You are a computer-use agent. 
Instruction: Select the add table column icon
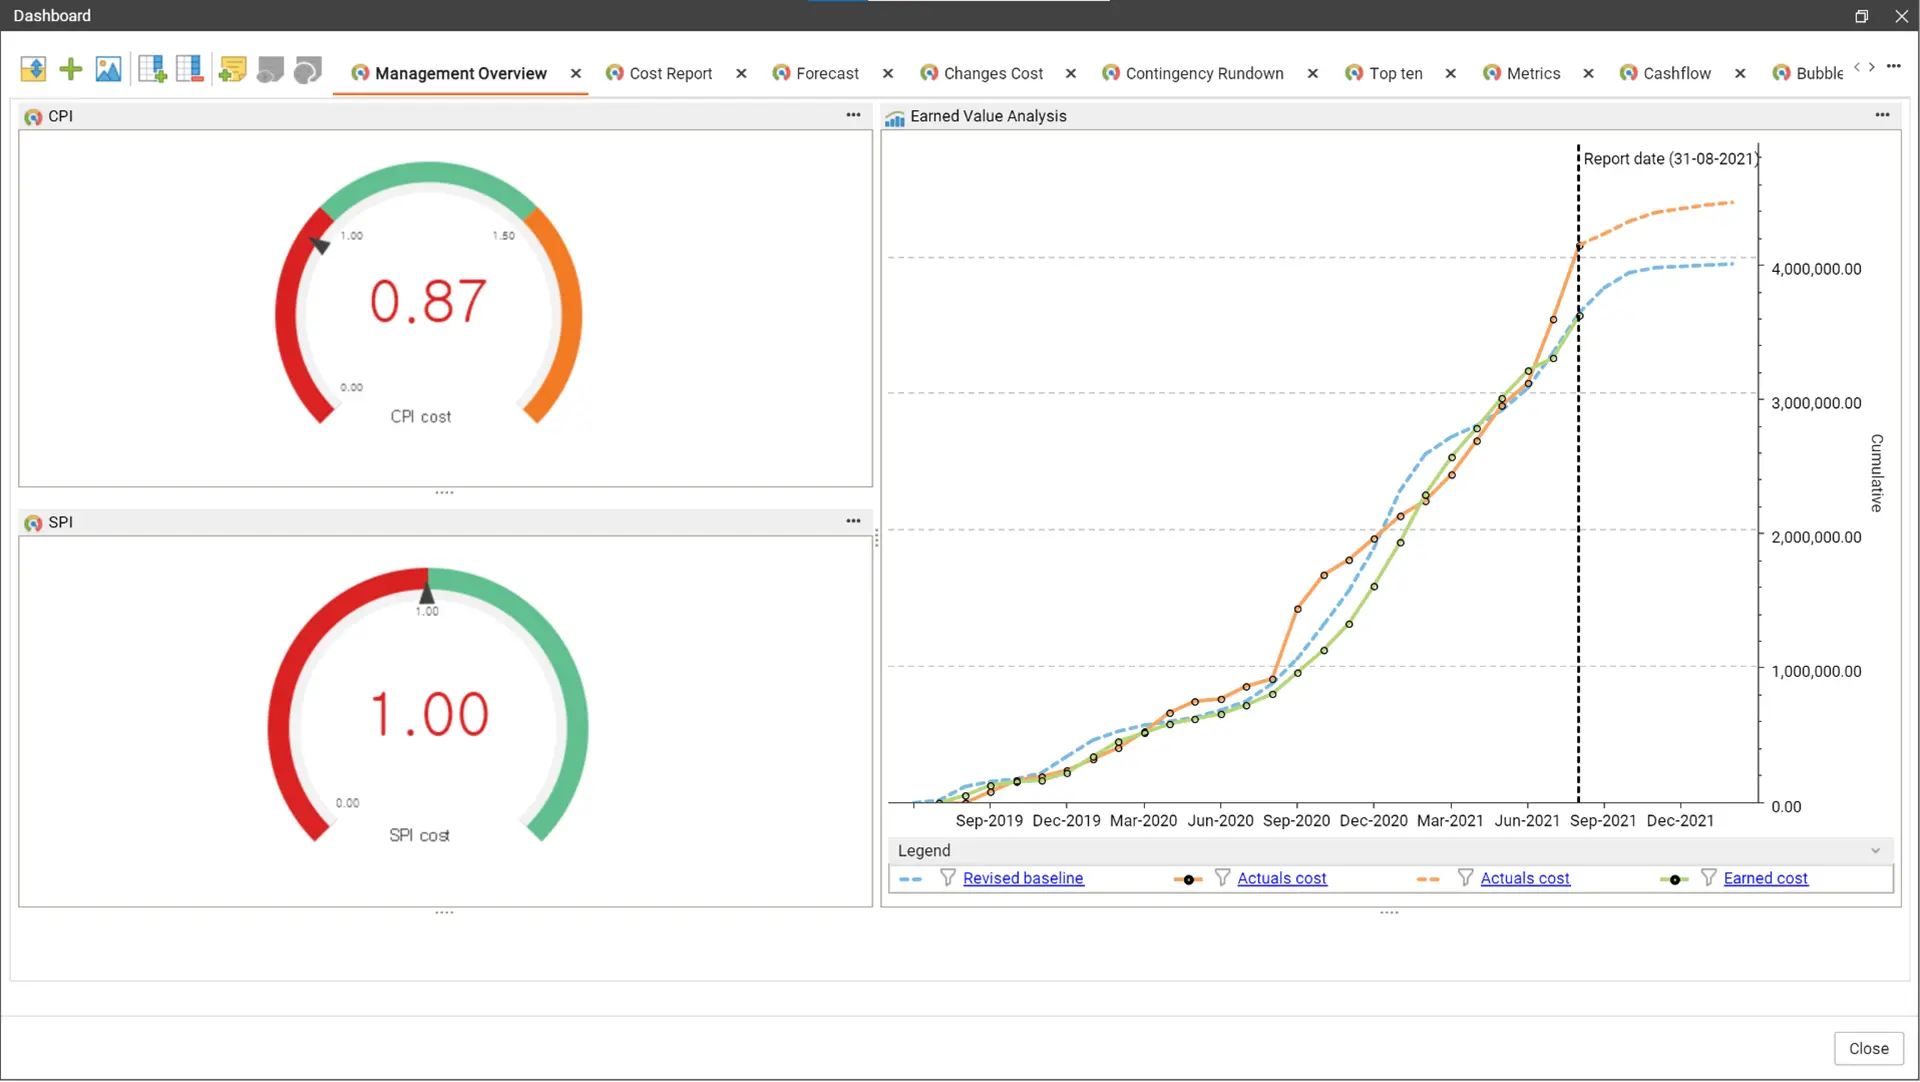pos(152,68)
